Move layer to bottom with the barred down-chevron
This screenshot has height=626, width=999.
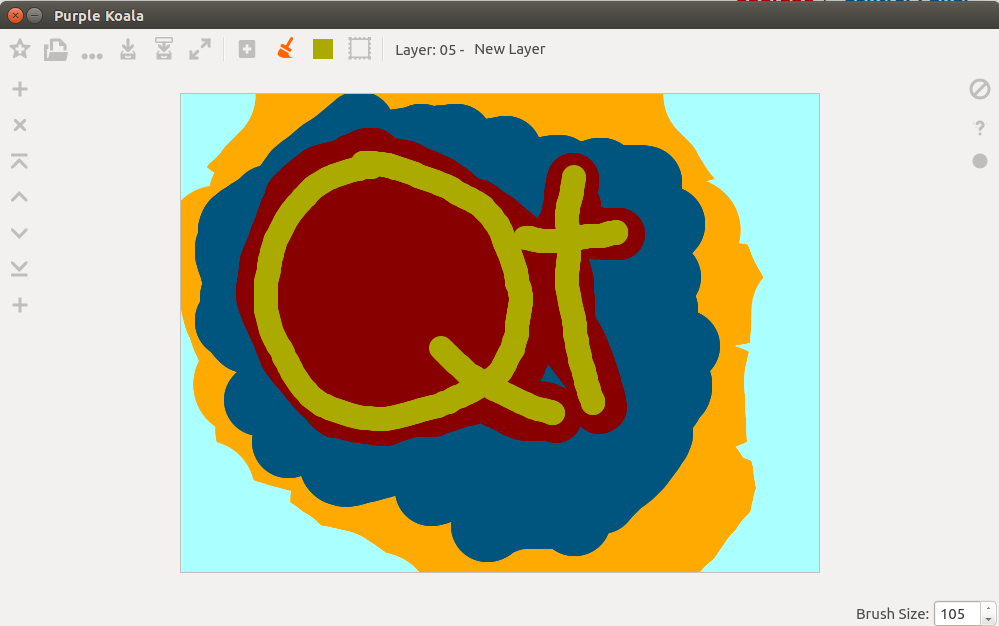(x=19, y=269)
